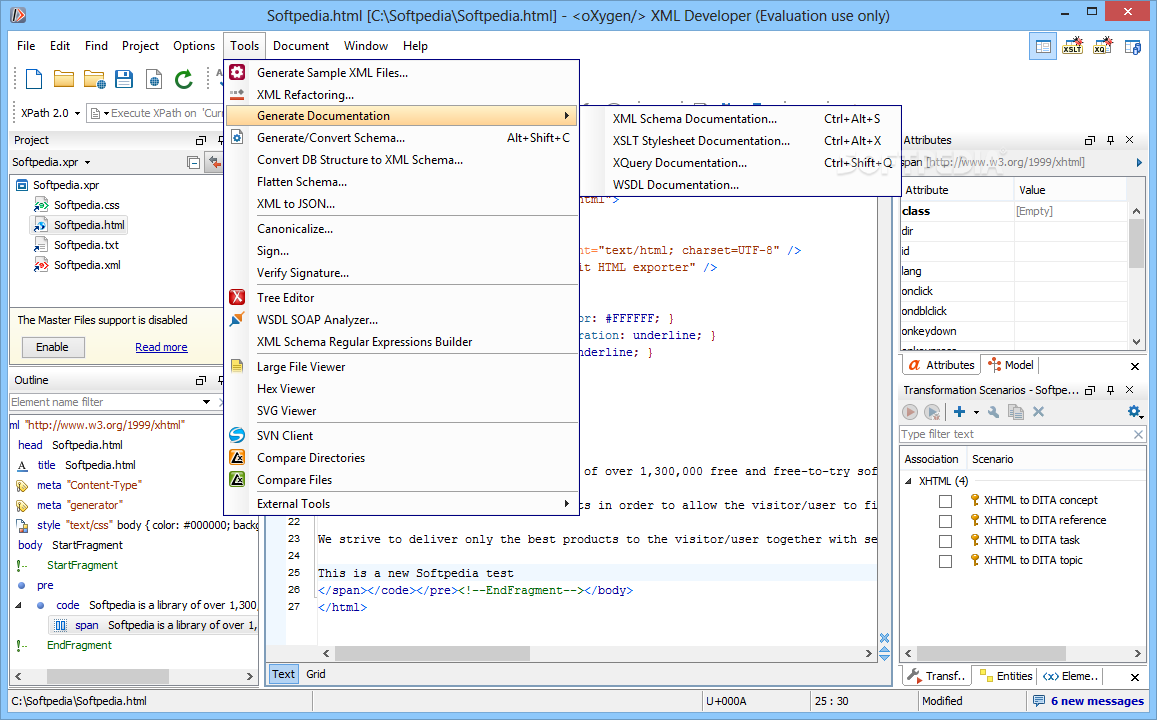Open the Element name filter dropdown
The width and height of the screenshot is (1157, 720).
(206, 402)
